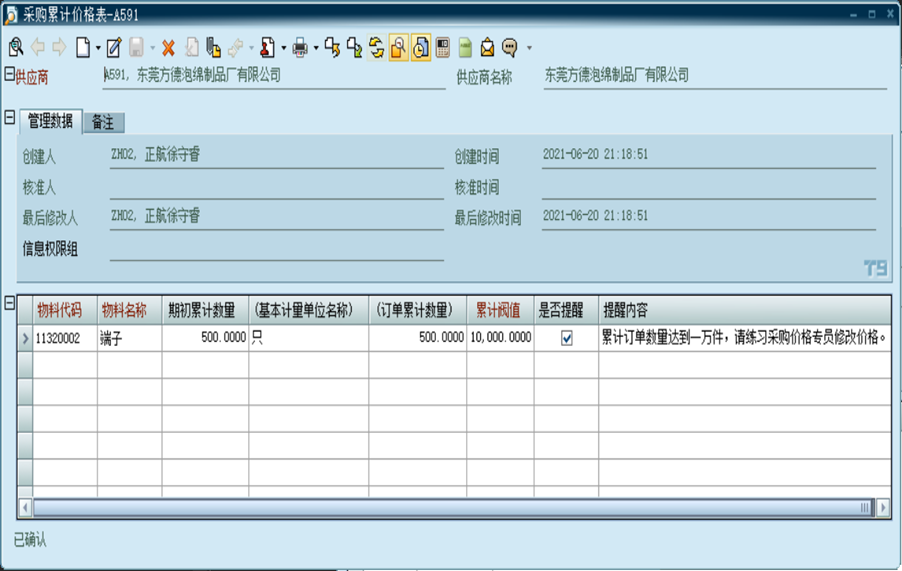Uncheck the 是否提醒 checkbox for 端子
The image size is (902, 571).
[x=567, y=339]
